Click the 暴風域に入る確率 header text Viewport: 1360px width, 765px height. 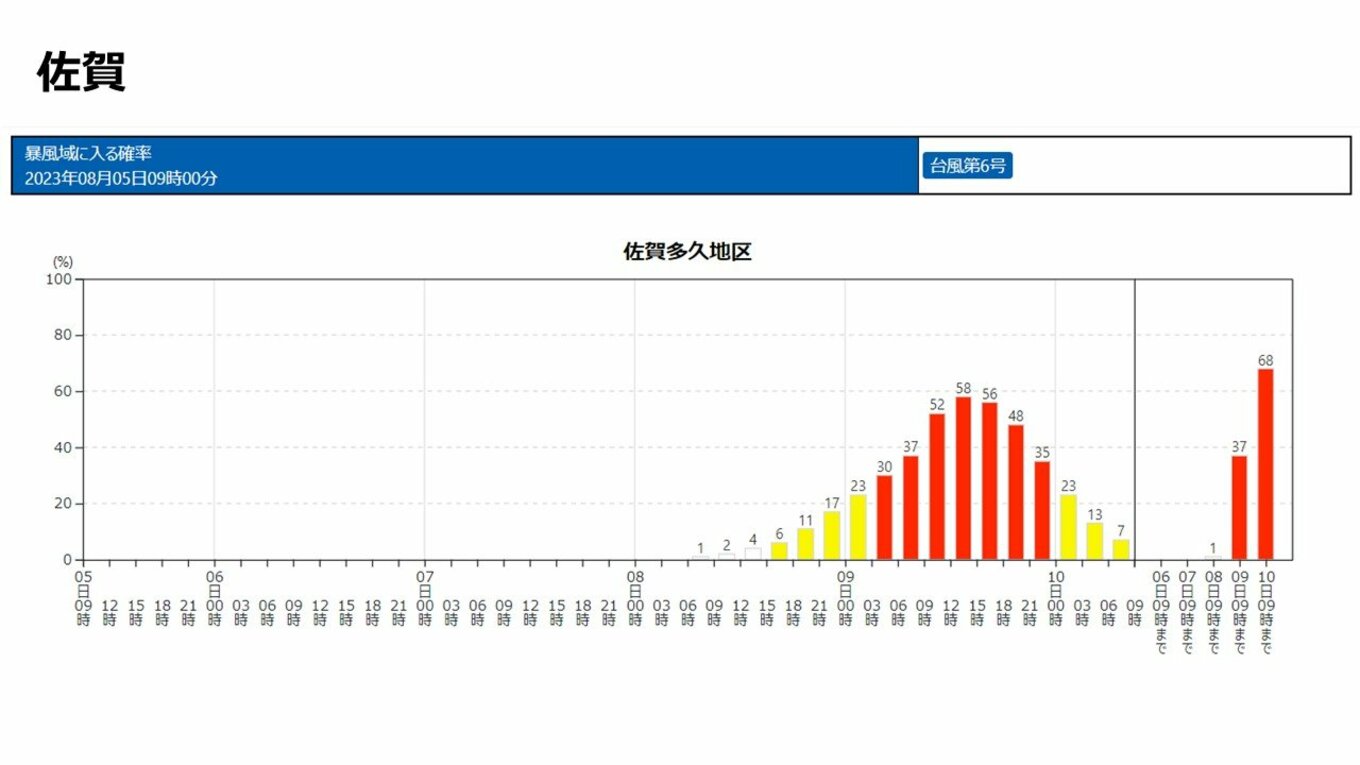88,154
